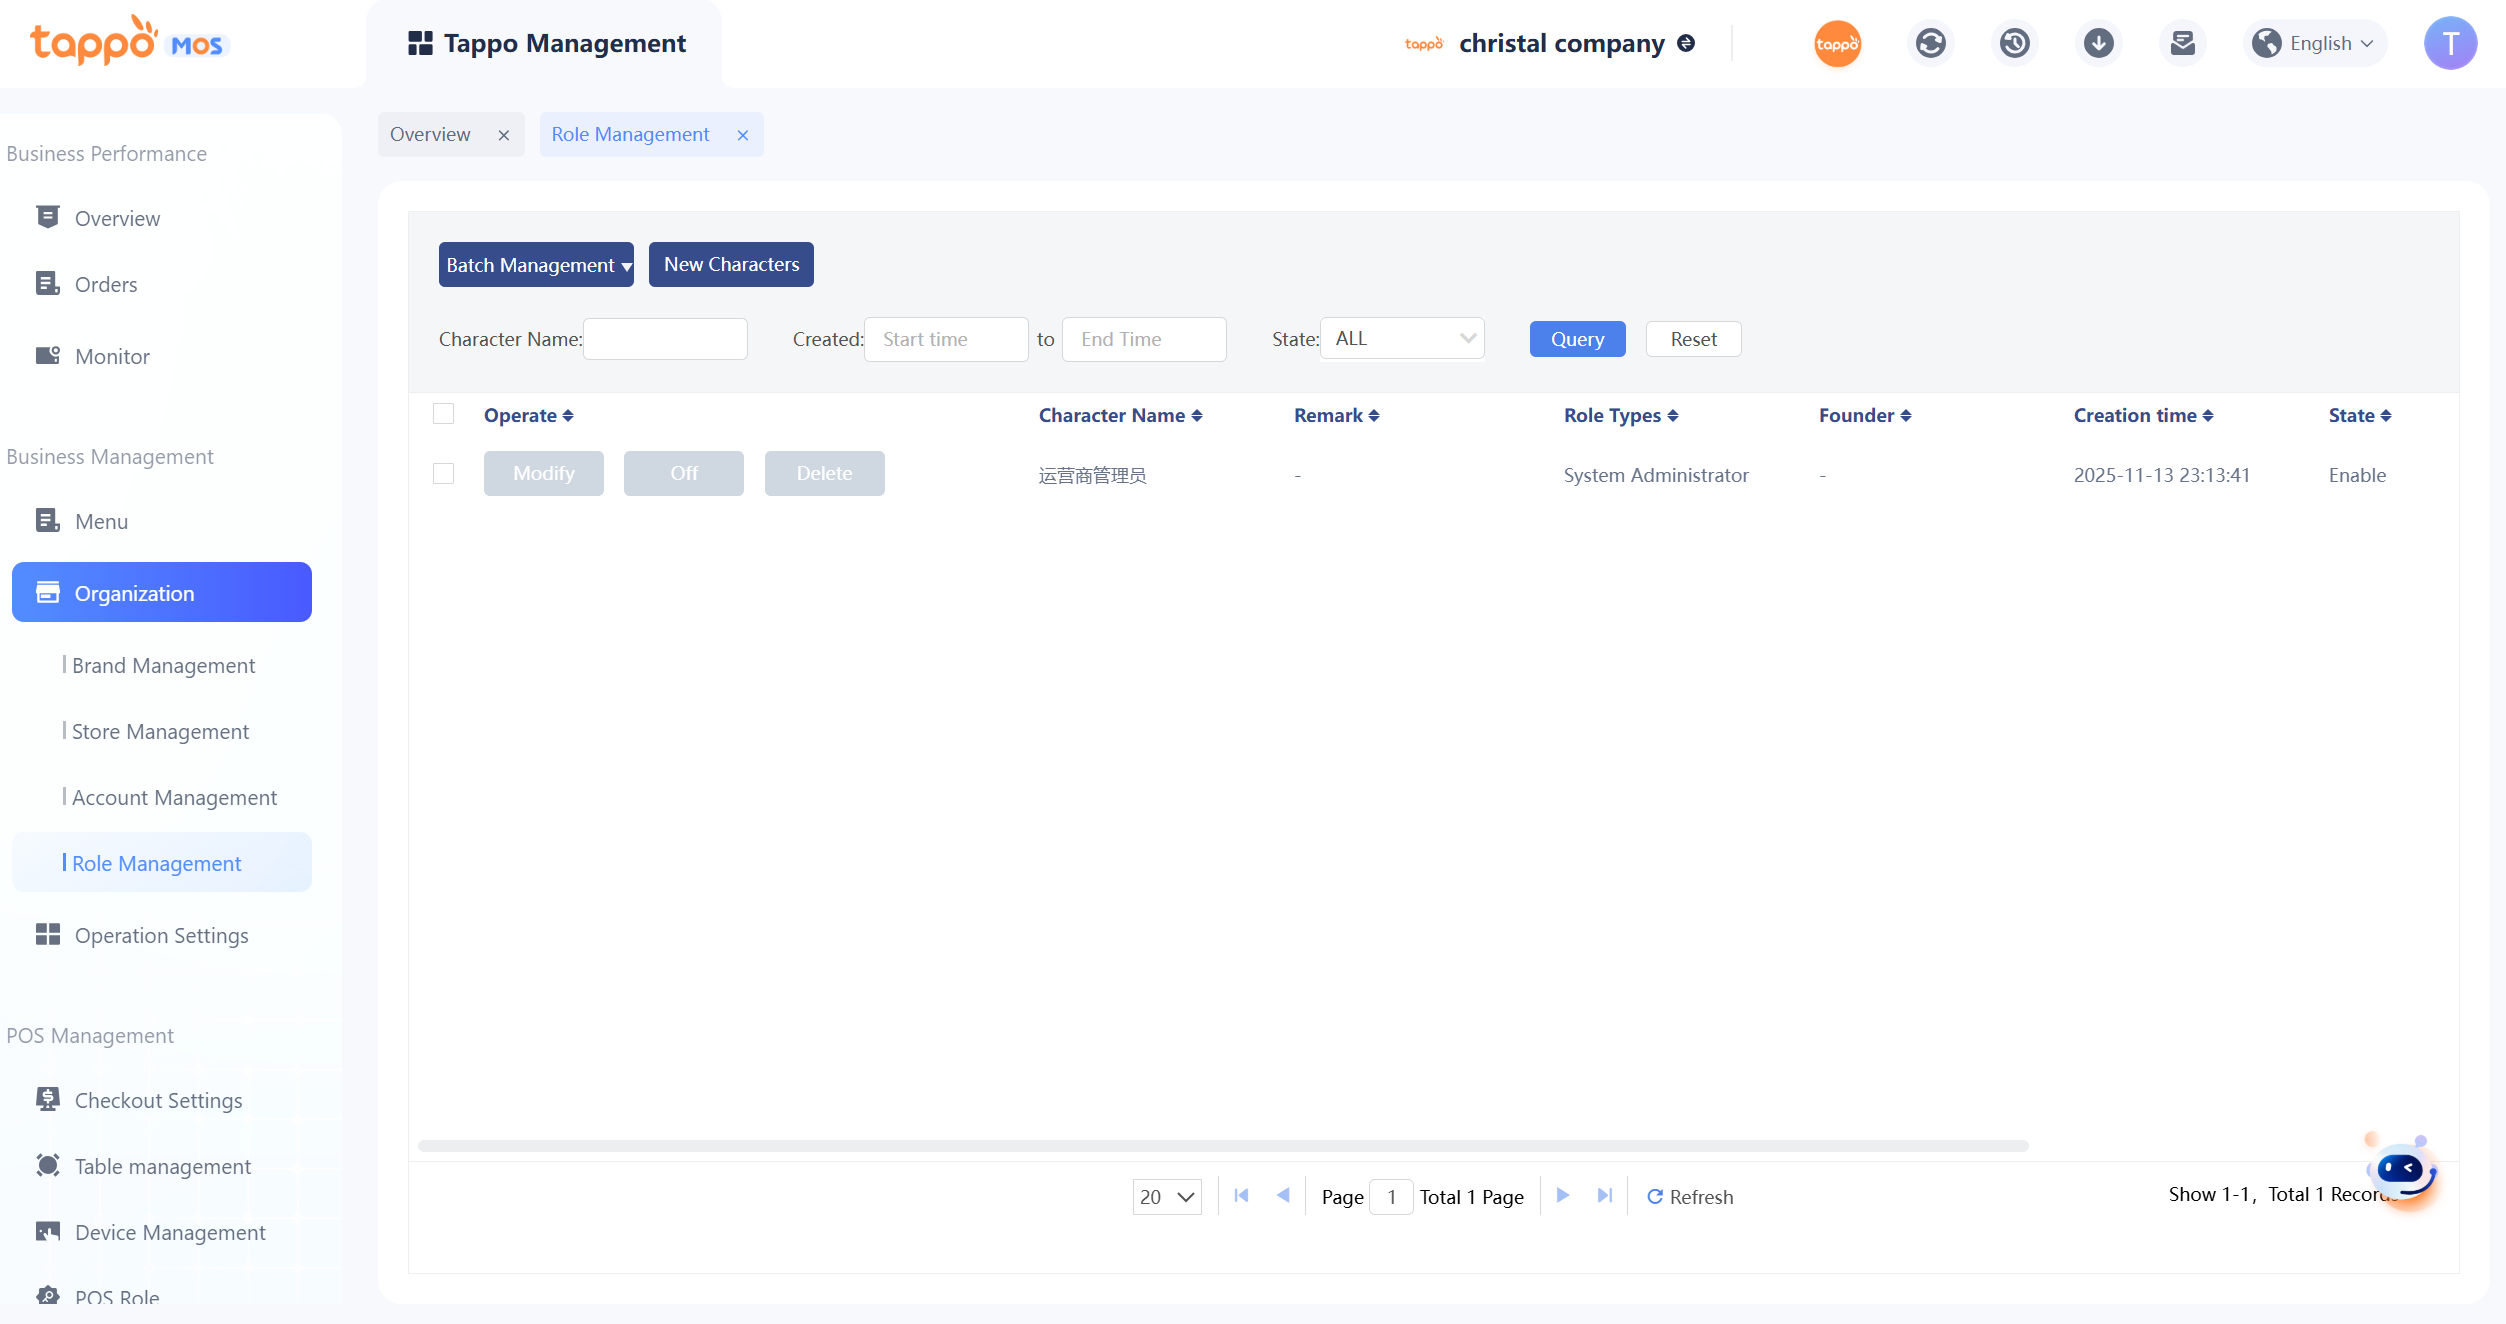Click the user avatar T icon
2506x1324 pixels.
click(2449, 43)
